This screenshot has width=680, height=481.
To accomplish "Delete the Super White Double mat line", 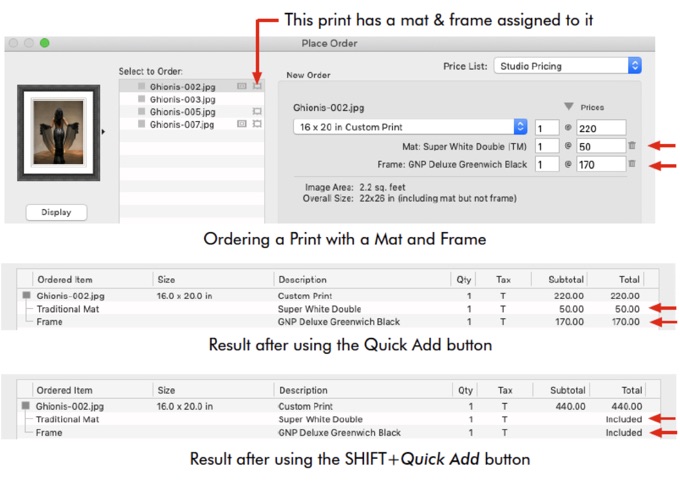I will click(632, 146).
